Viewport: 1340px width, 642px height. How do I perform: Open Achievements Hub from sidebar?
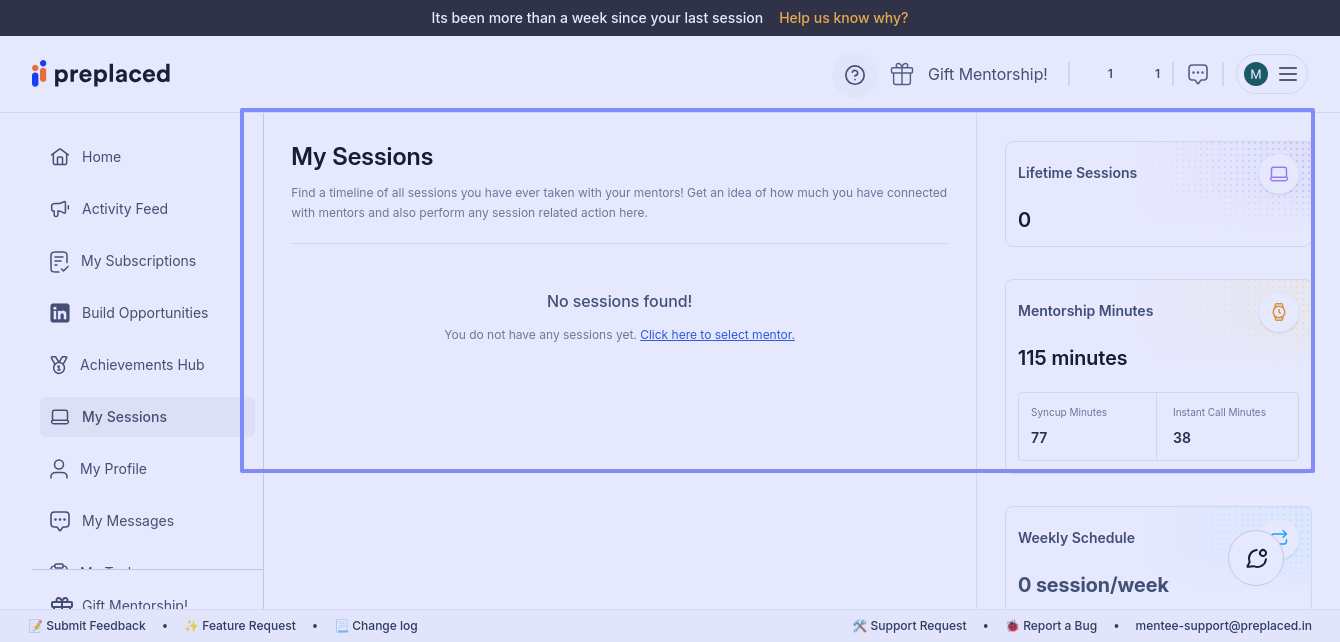(x=141, y=365)
